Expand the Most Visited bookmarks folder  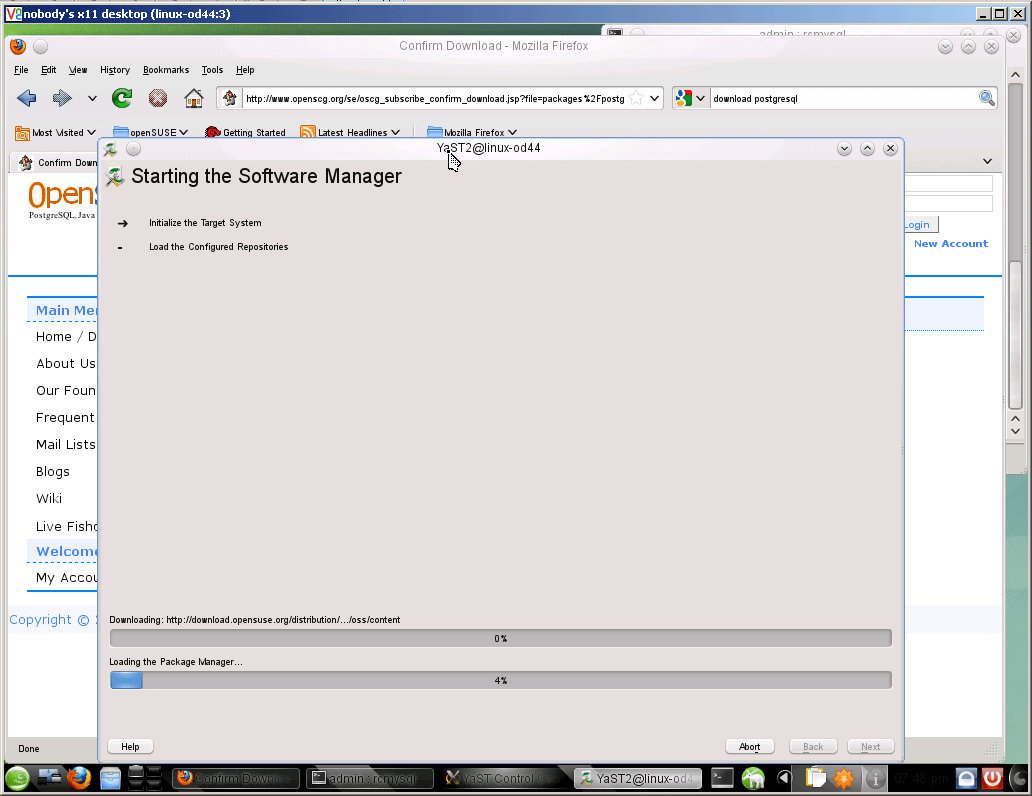tap(55, 132)
